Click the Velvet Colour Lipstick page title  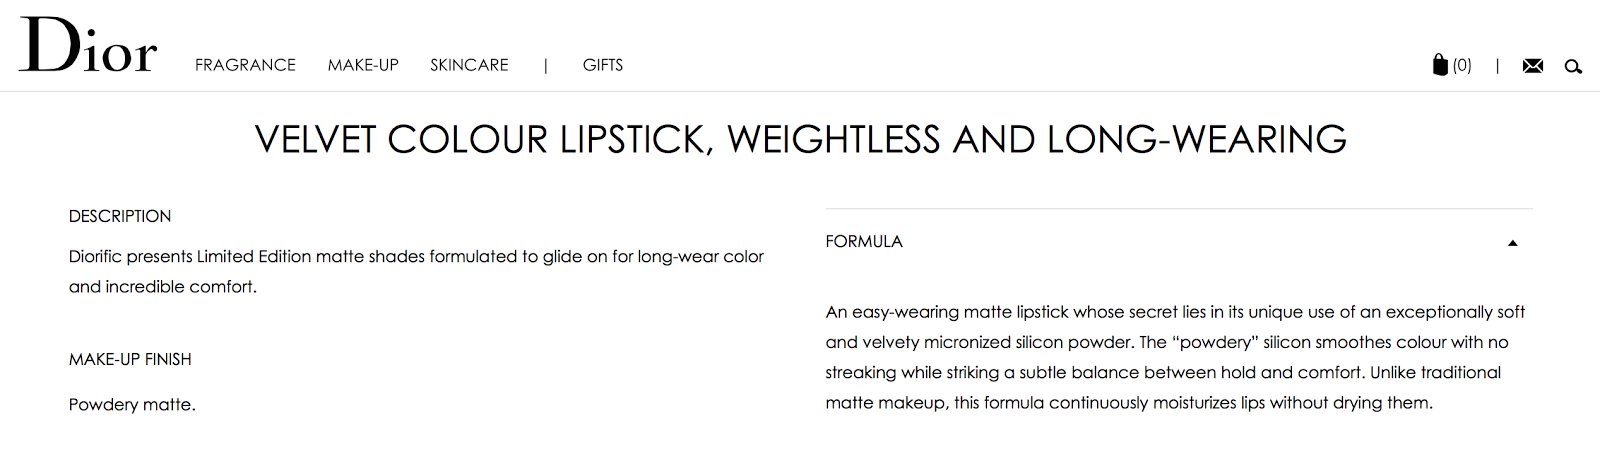coord(800,140)
